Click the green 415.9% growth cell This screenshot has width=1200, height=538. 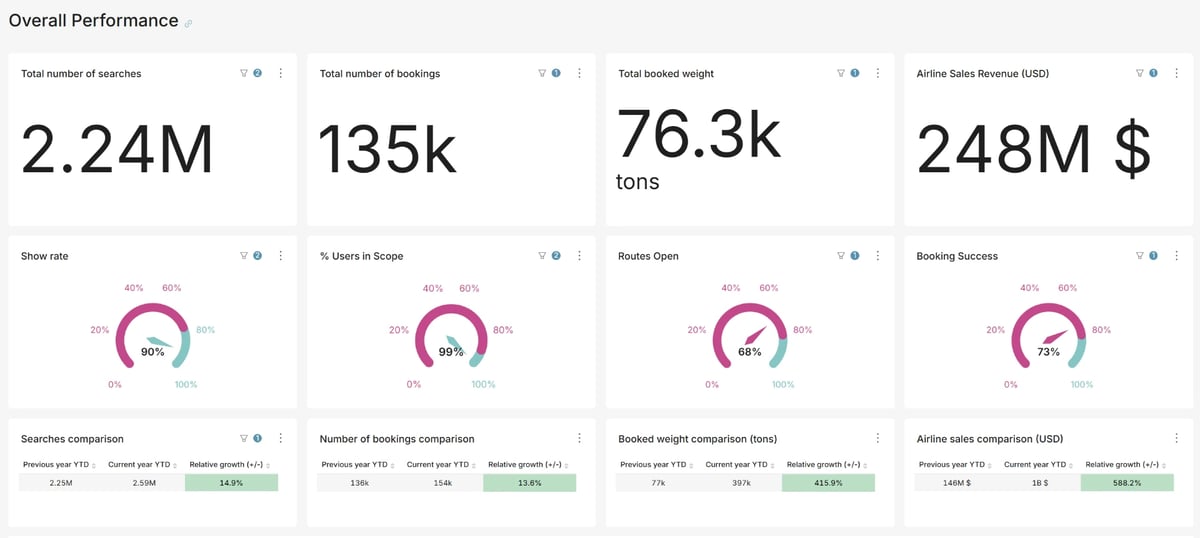pyautogui.click(x=828, y=483)
